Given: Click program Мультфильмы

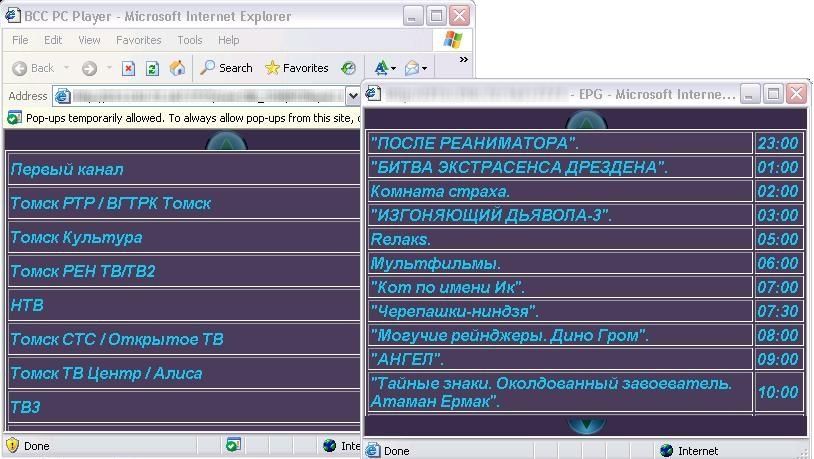Looking at the screenshot, I should [x=560, y=263].
